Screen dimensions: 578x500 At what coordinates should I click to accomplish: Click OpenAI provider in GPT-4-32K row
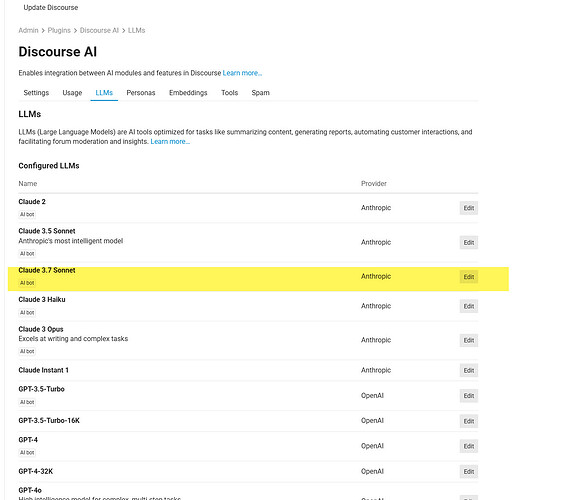tap(372, 471)
